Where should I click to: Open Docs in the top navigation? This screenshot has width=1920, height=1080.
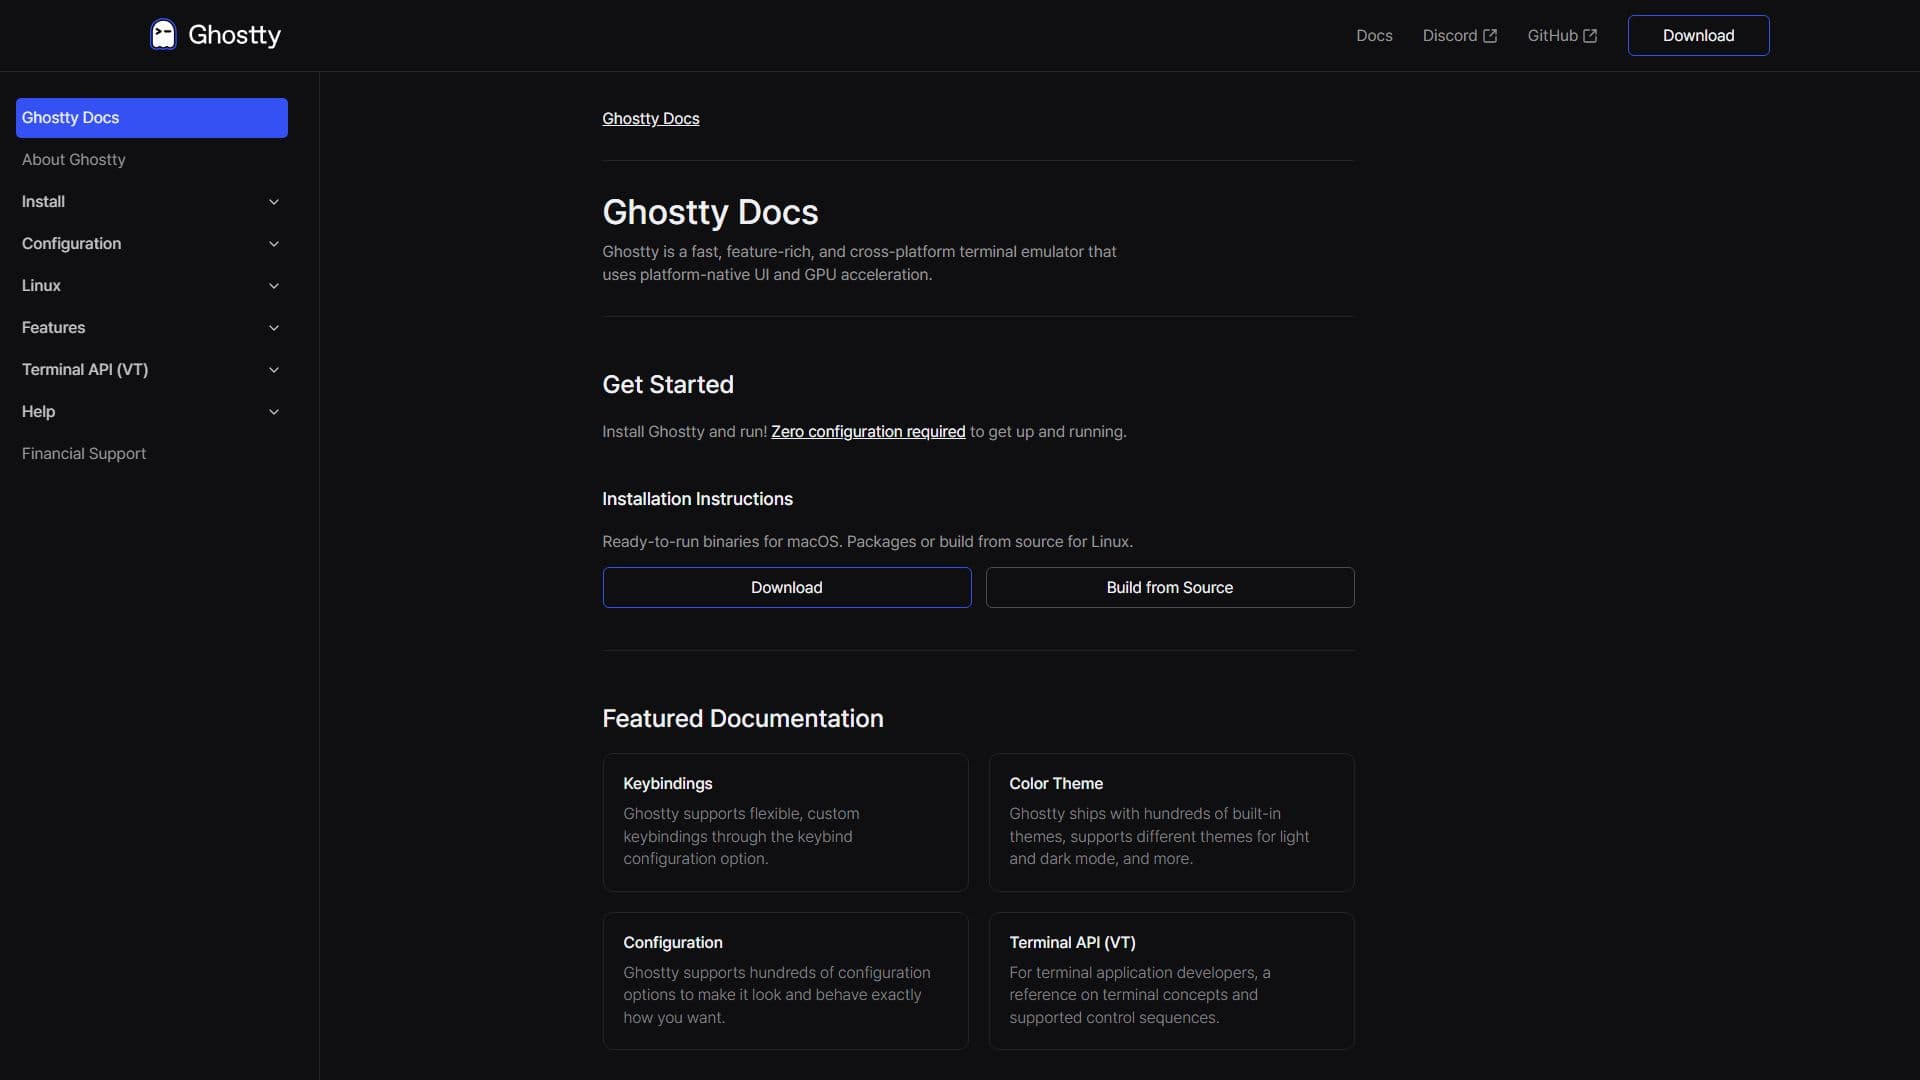pyautogui.click(x=1374, y=36)
